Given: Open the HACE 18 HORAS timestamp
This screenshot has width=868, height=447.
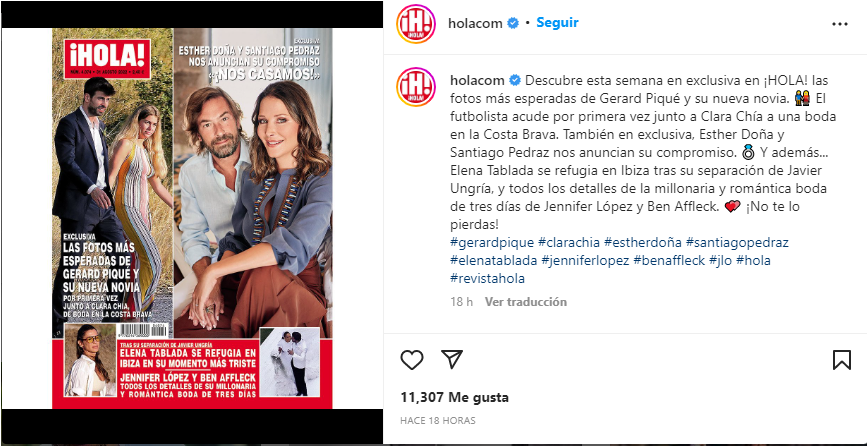Looking at the screenshot, I should point(437,420).
